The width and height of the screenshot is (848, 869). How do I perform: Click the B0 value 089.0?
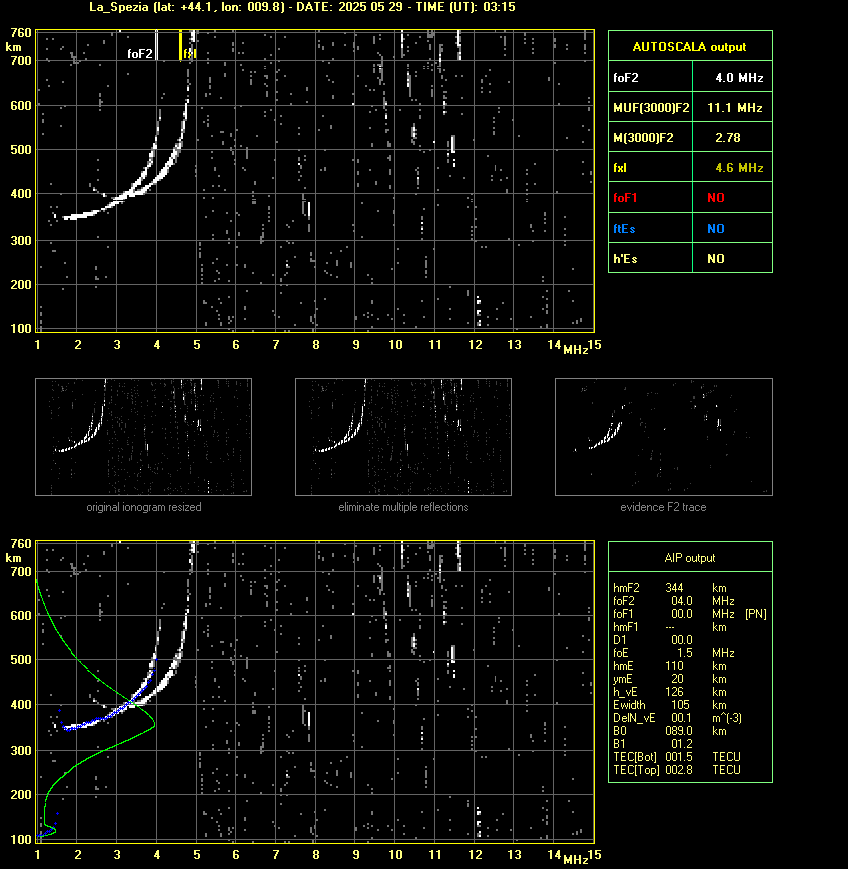coord(679,731)
